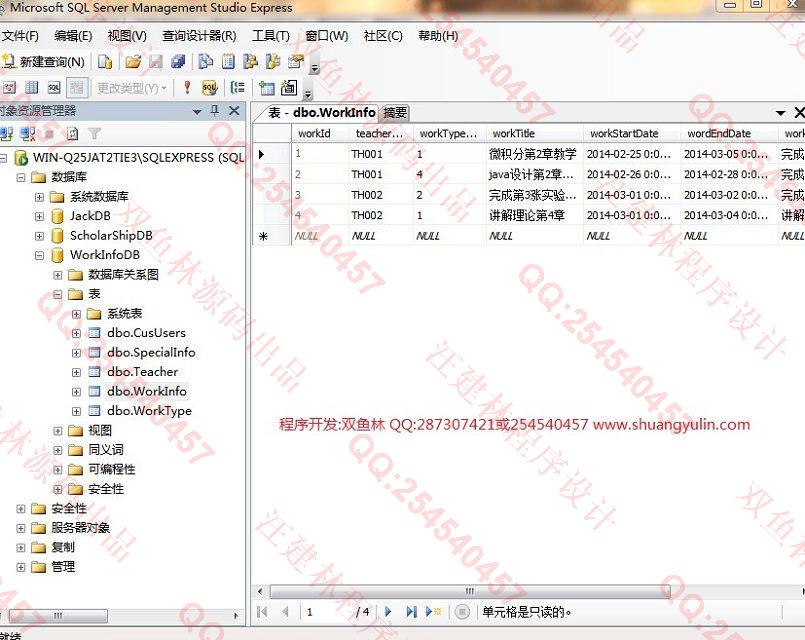Show the SQL pane
Viewport: 805px width, 640px height.
pos(54,88)
